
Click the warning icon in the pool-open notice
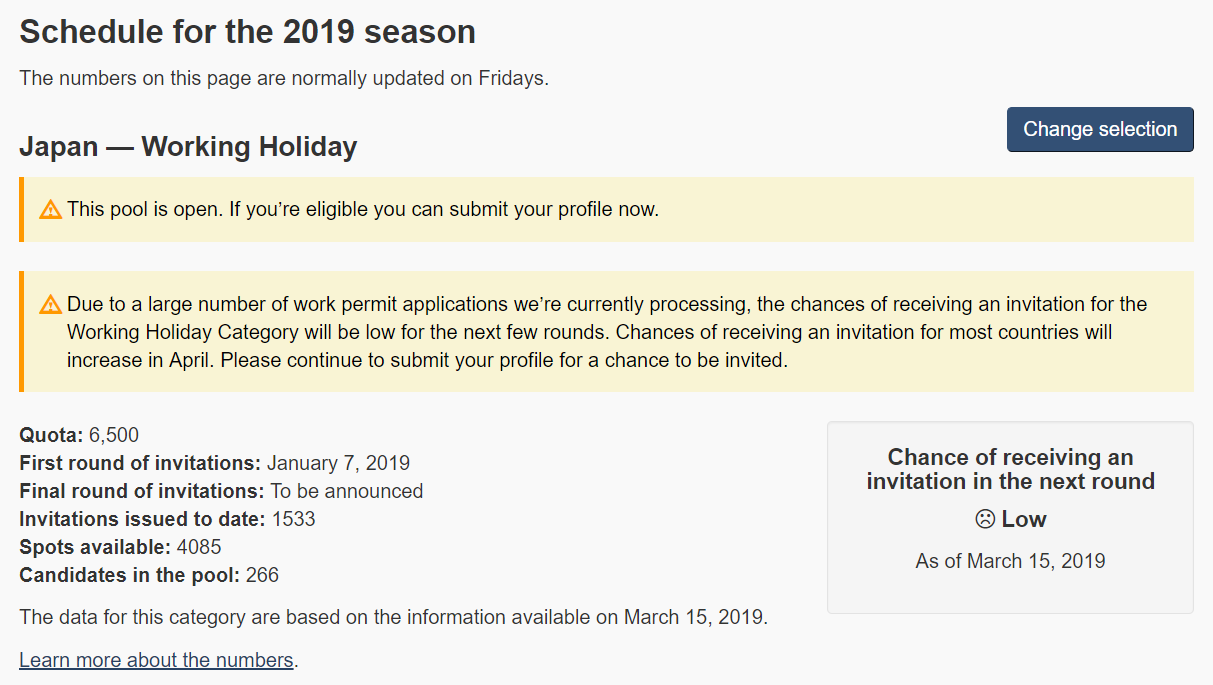pos(50,210)
